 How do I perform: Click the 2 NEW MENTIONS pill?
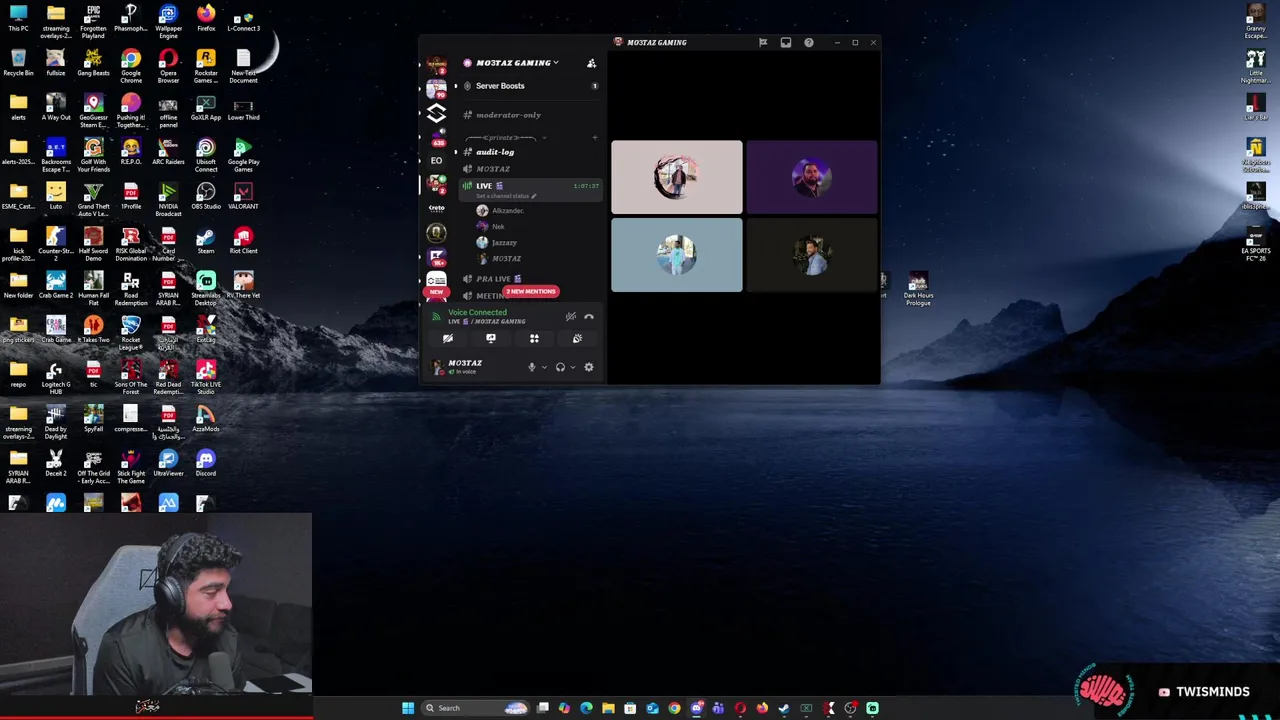click(531, 291)
